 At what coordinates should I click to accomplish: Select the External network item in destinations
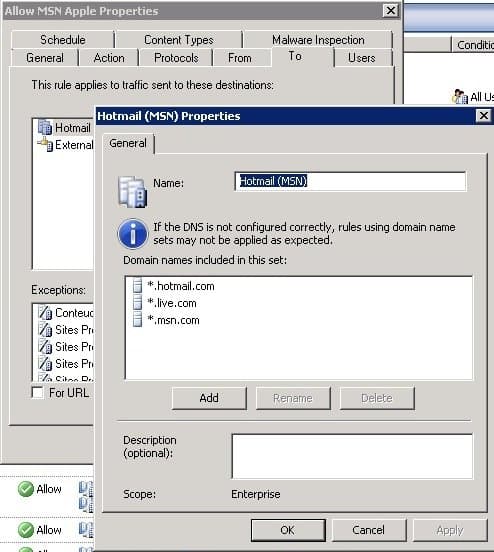click(66, 145)
